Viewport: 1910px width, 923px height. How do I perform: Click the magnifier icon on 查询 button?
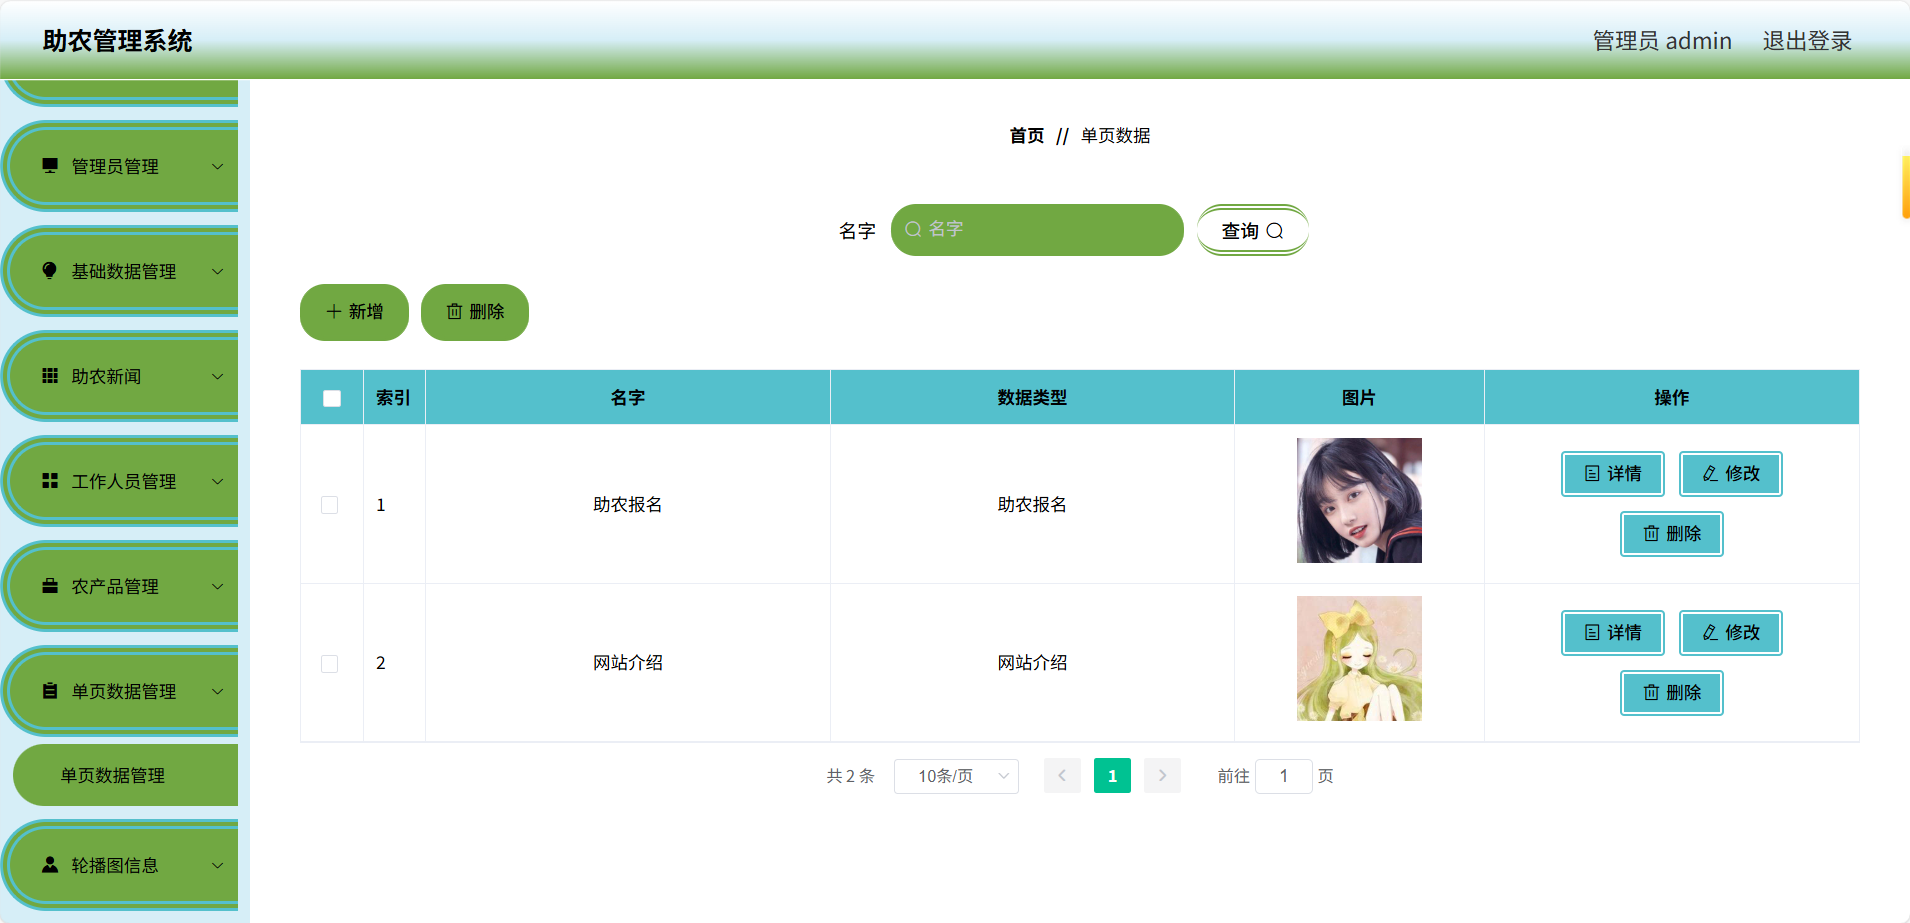[1275, 231]
